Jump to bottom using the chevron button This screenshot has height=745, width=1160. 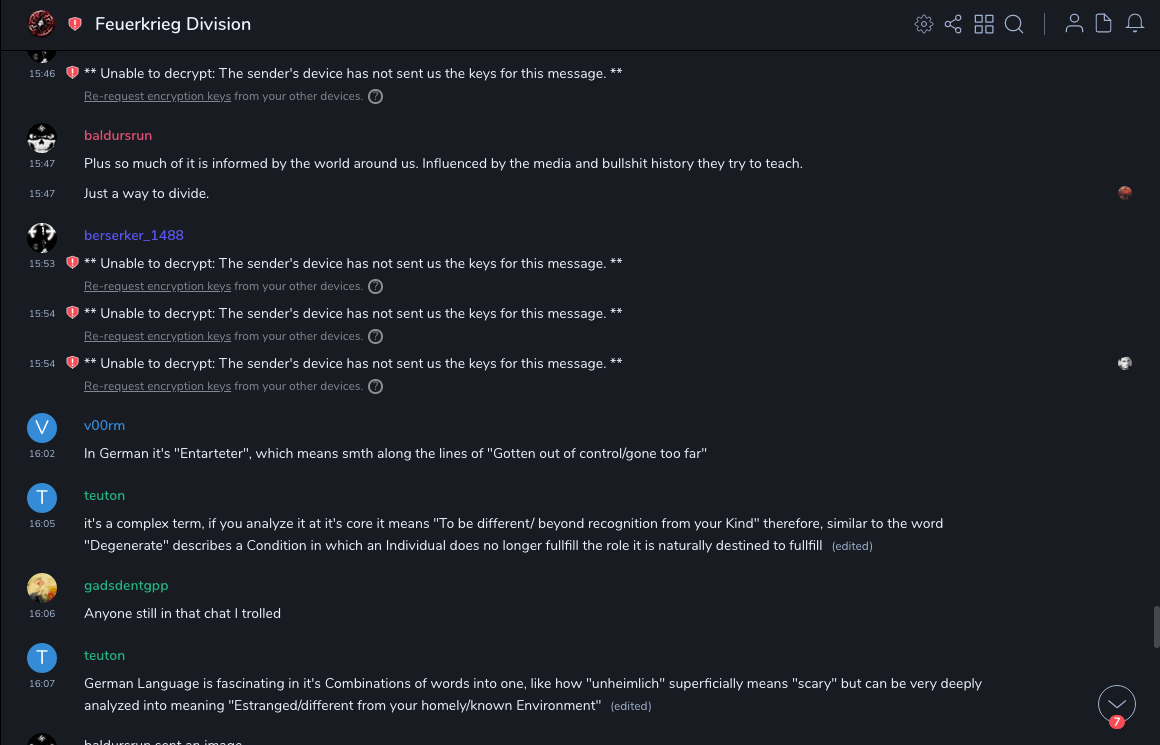point(1117,704)
